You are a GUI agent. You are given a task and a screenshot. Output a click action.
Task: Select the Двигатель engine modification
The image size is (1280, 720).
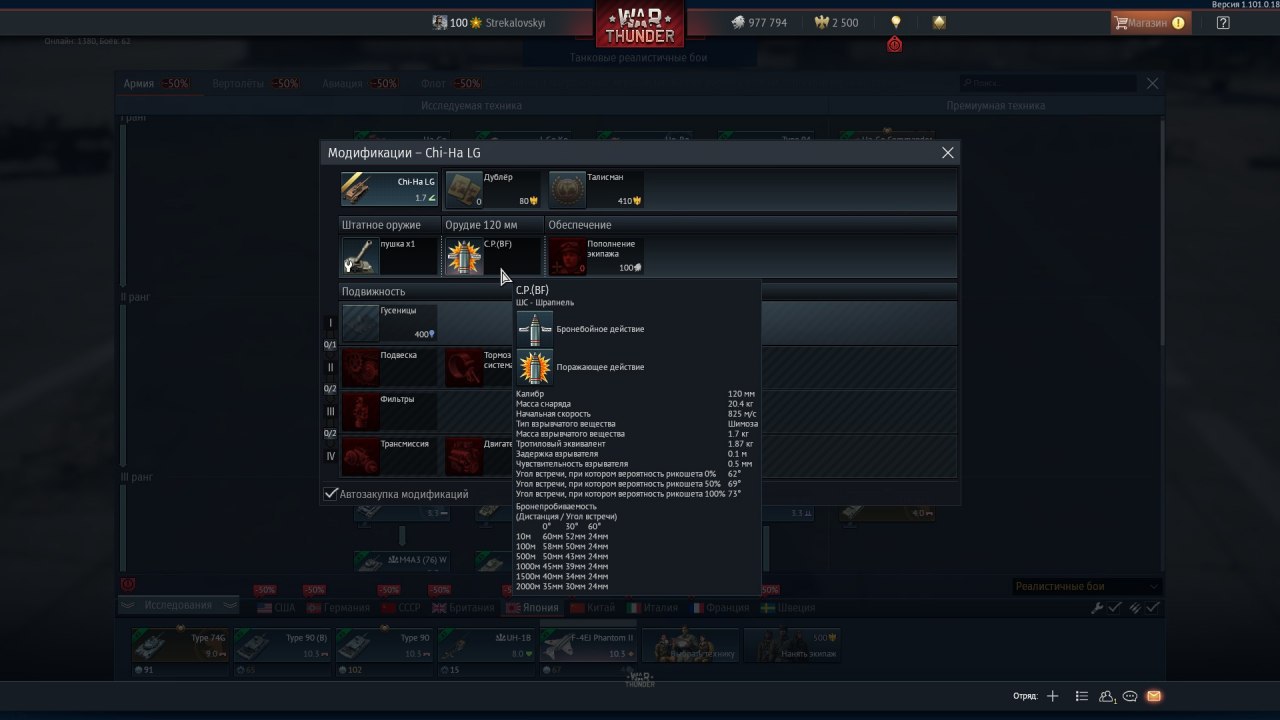point(479,456)
